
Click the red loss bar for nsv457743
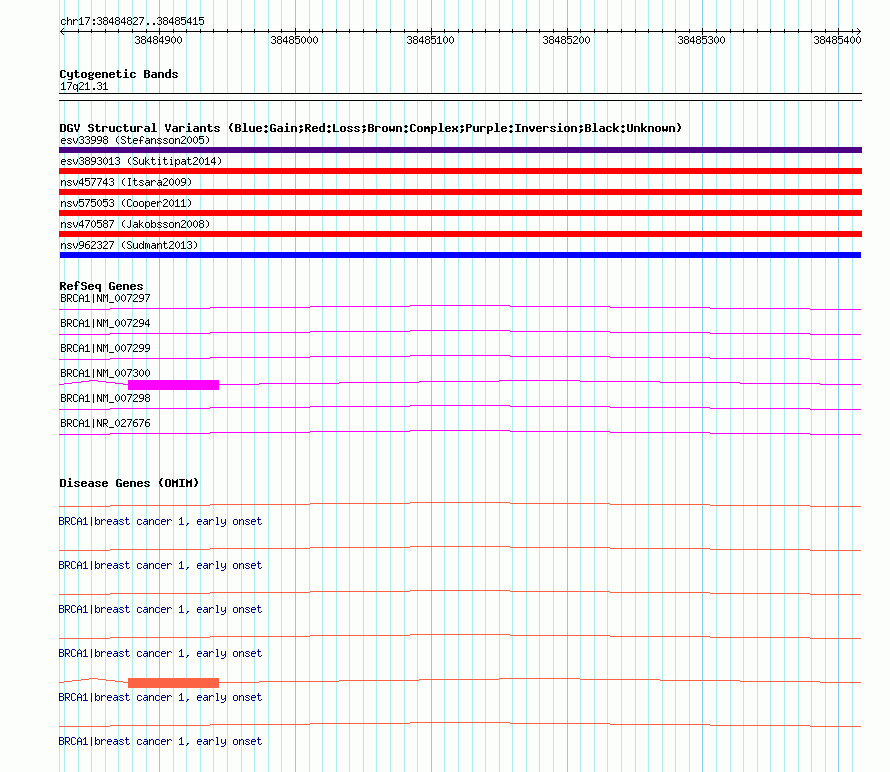(460, 192)
